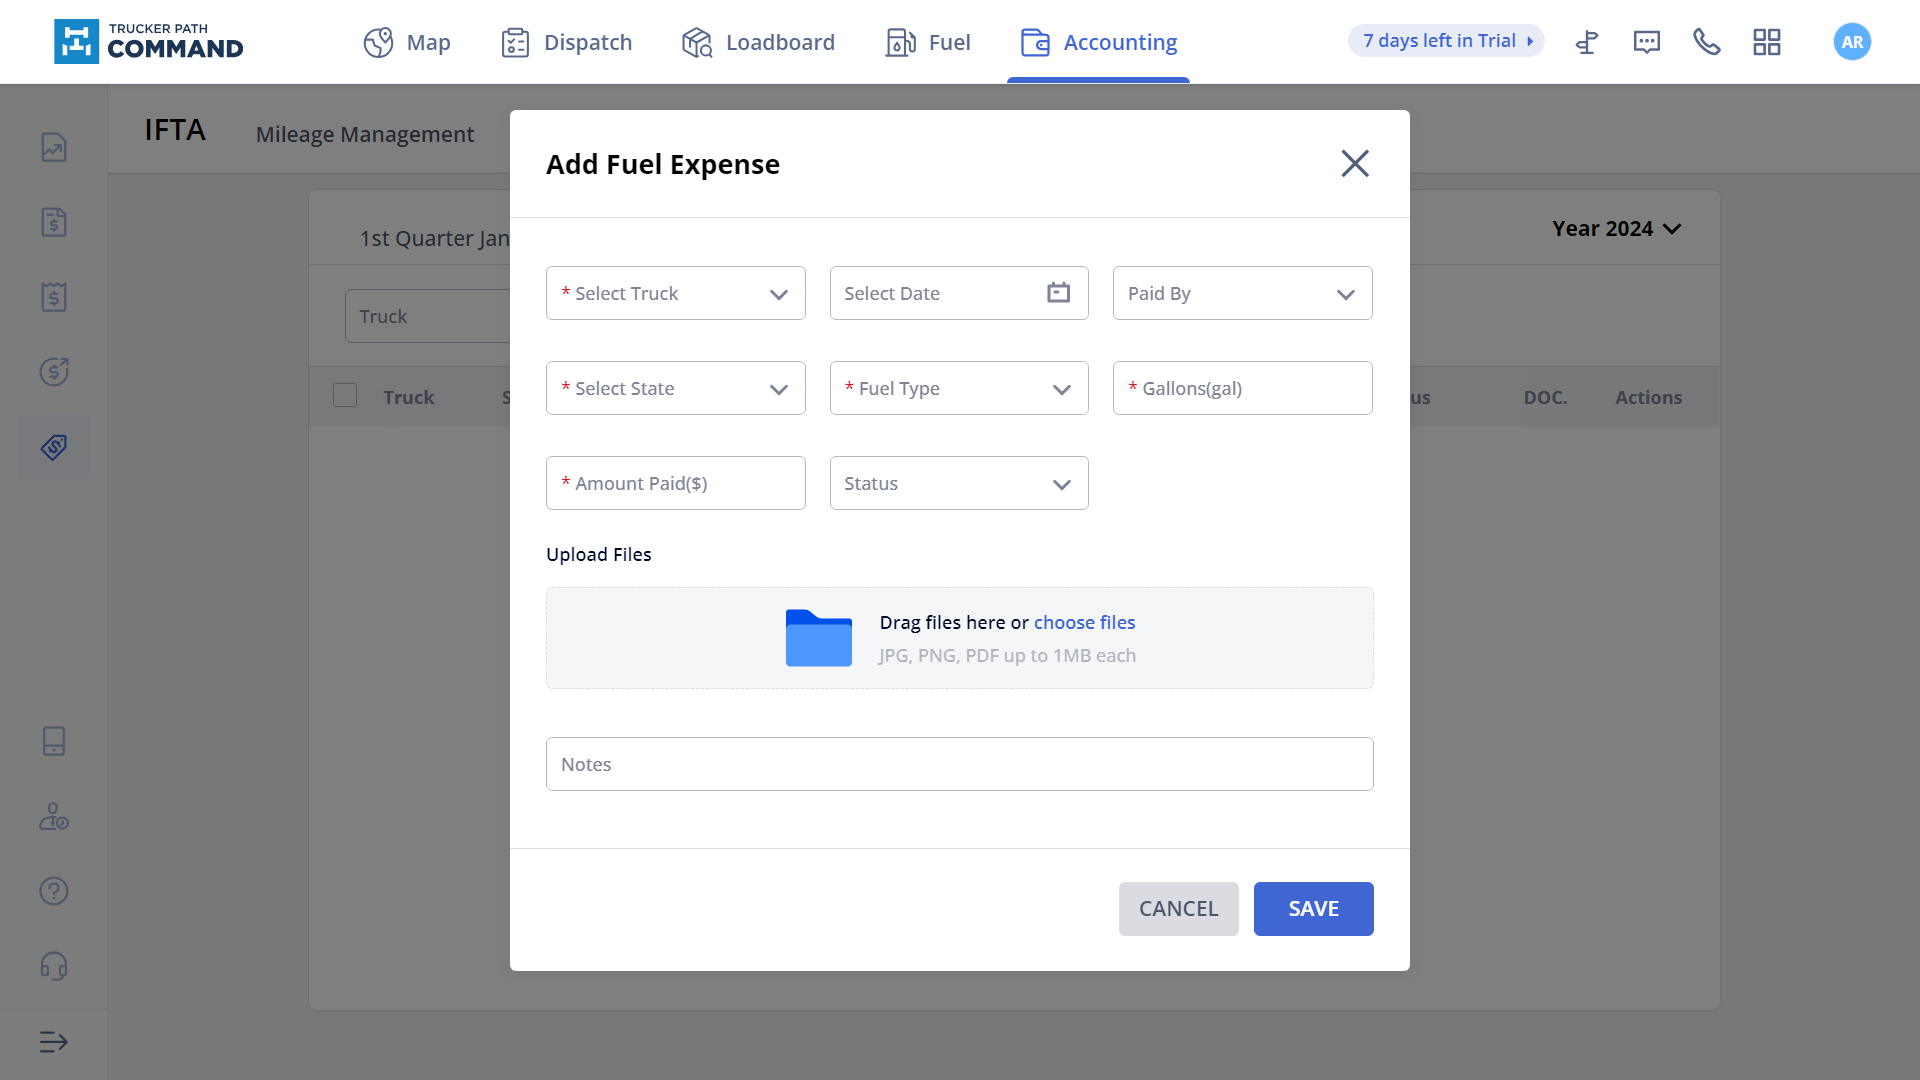The height and width of the screenshot is (1080, 1920).
Task: Expand the Select Truck dropdown
Action: pyautogui.click(x=676, y=293)
